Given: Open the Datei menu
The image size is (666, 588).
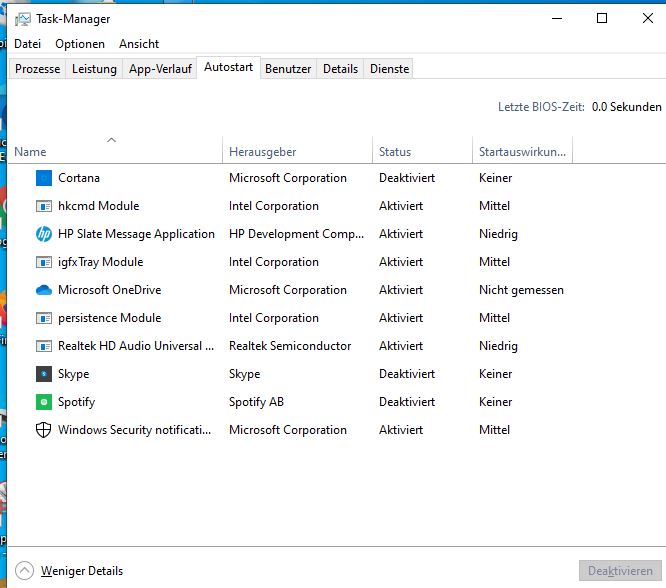Looking at the screenshot, I should pos(28,44).
